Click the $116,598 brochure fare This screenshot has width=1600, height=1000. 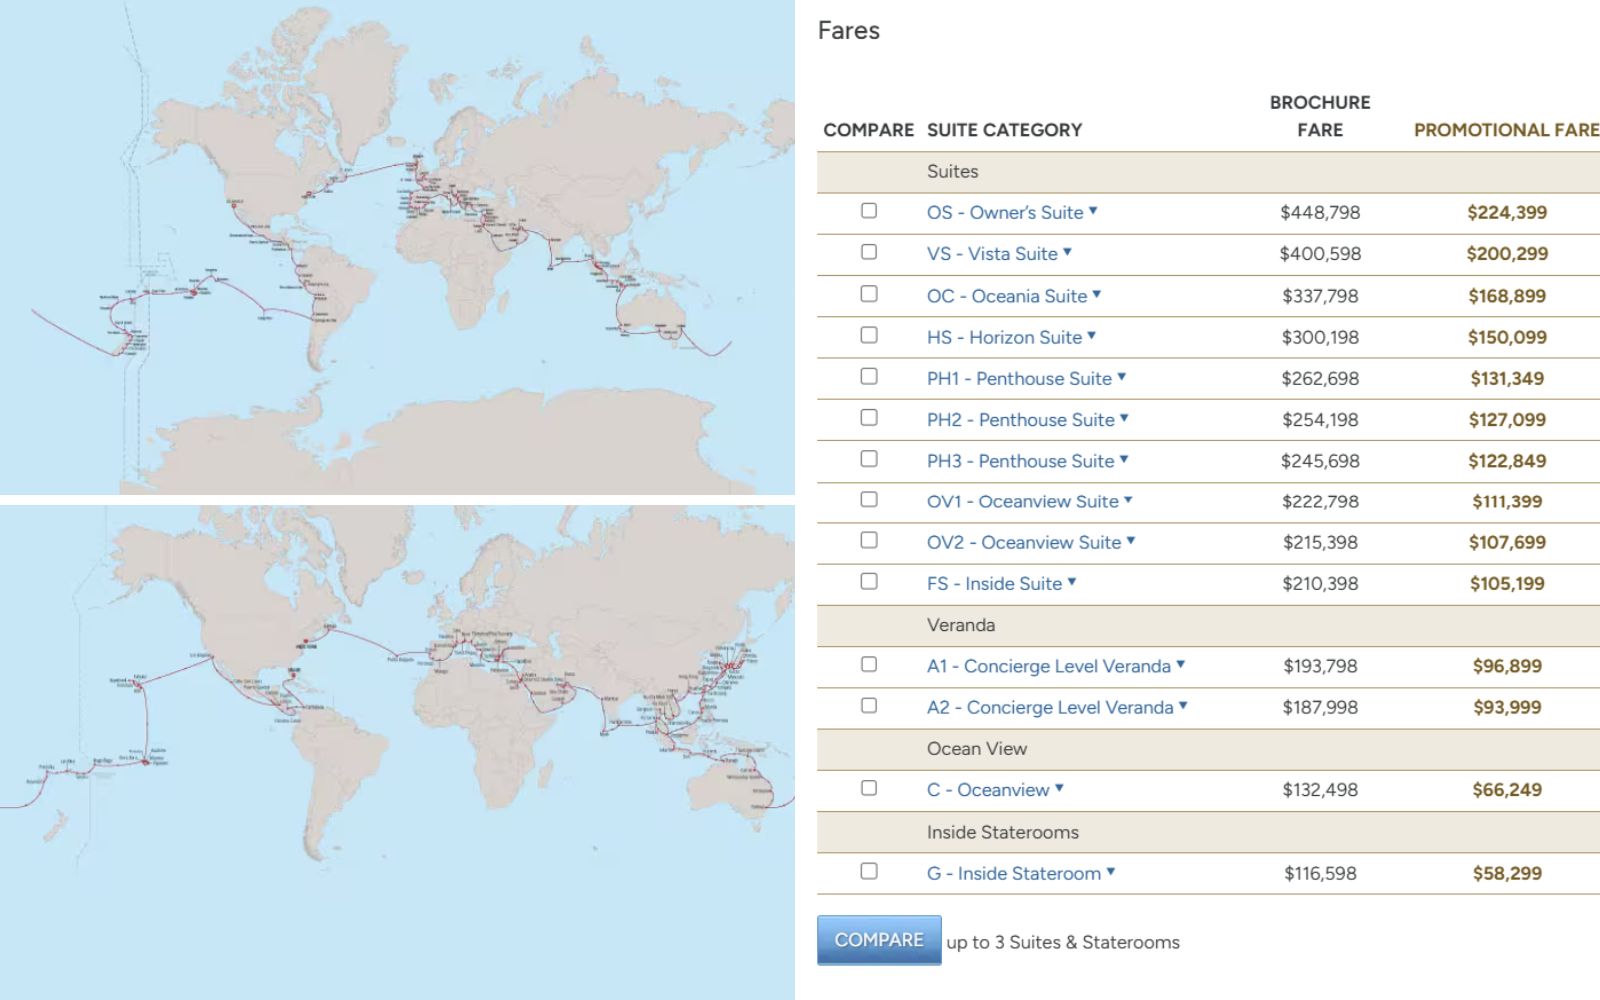click(x=1320, y=873)
